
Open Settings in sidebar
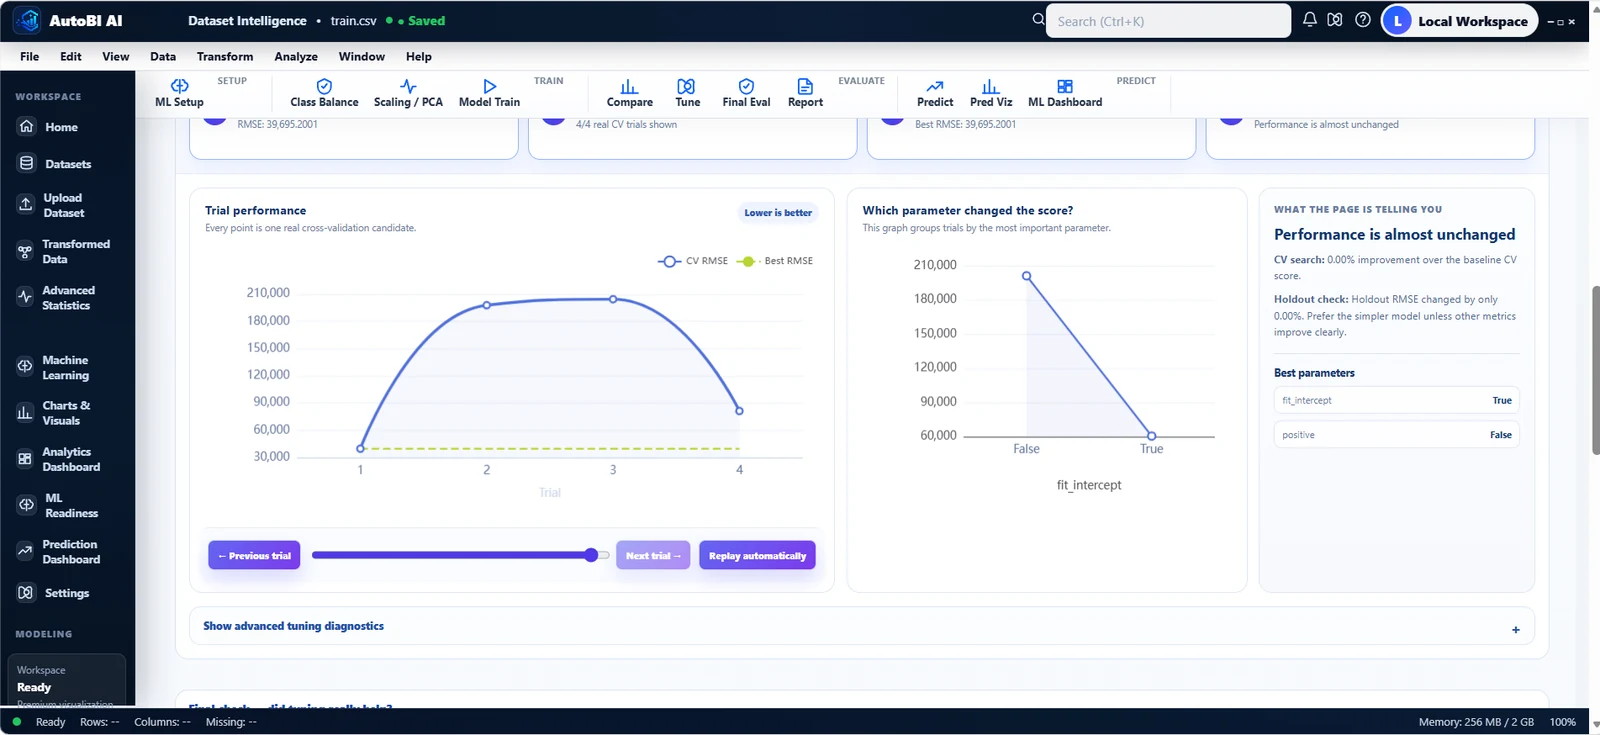tap(67, 593)
